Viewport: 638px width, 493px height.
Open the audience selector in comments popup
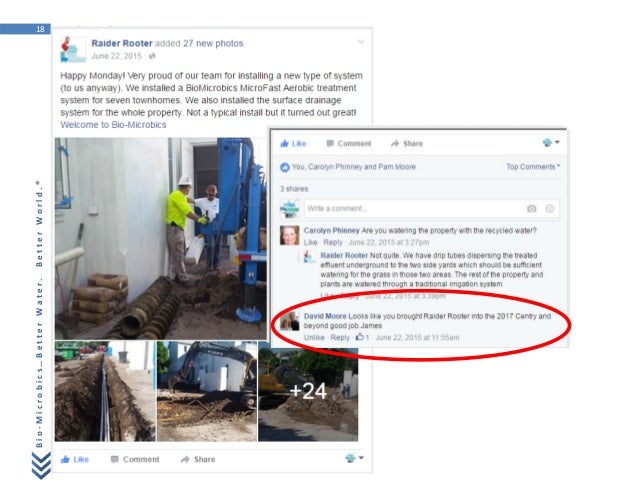pyautogui.click(x=551, y=142)
